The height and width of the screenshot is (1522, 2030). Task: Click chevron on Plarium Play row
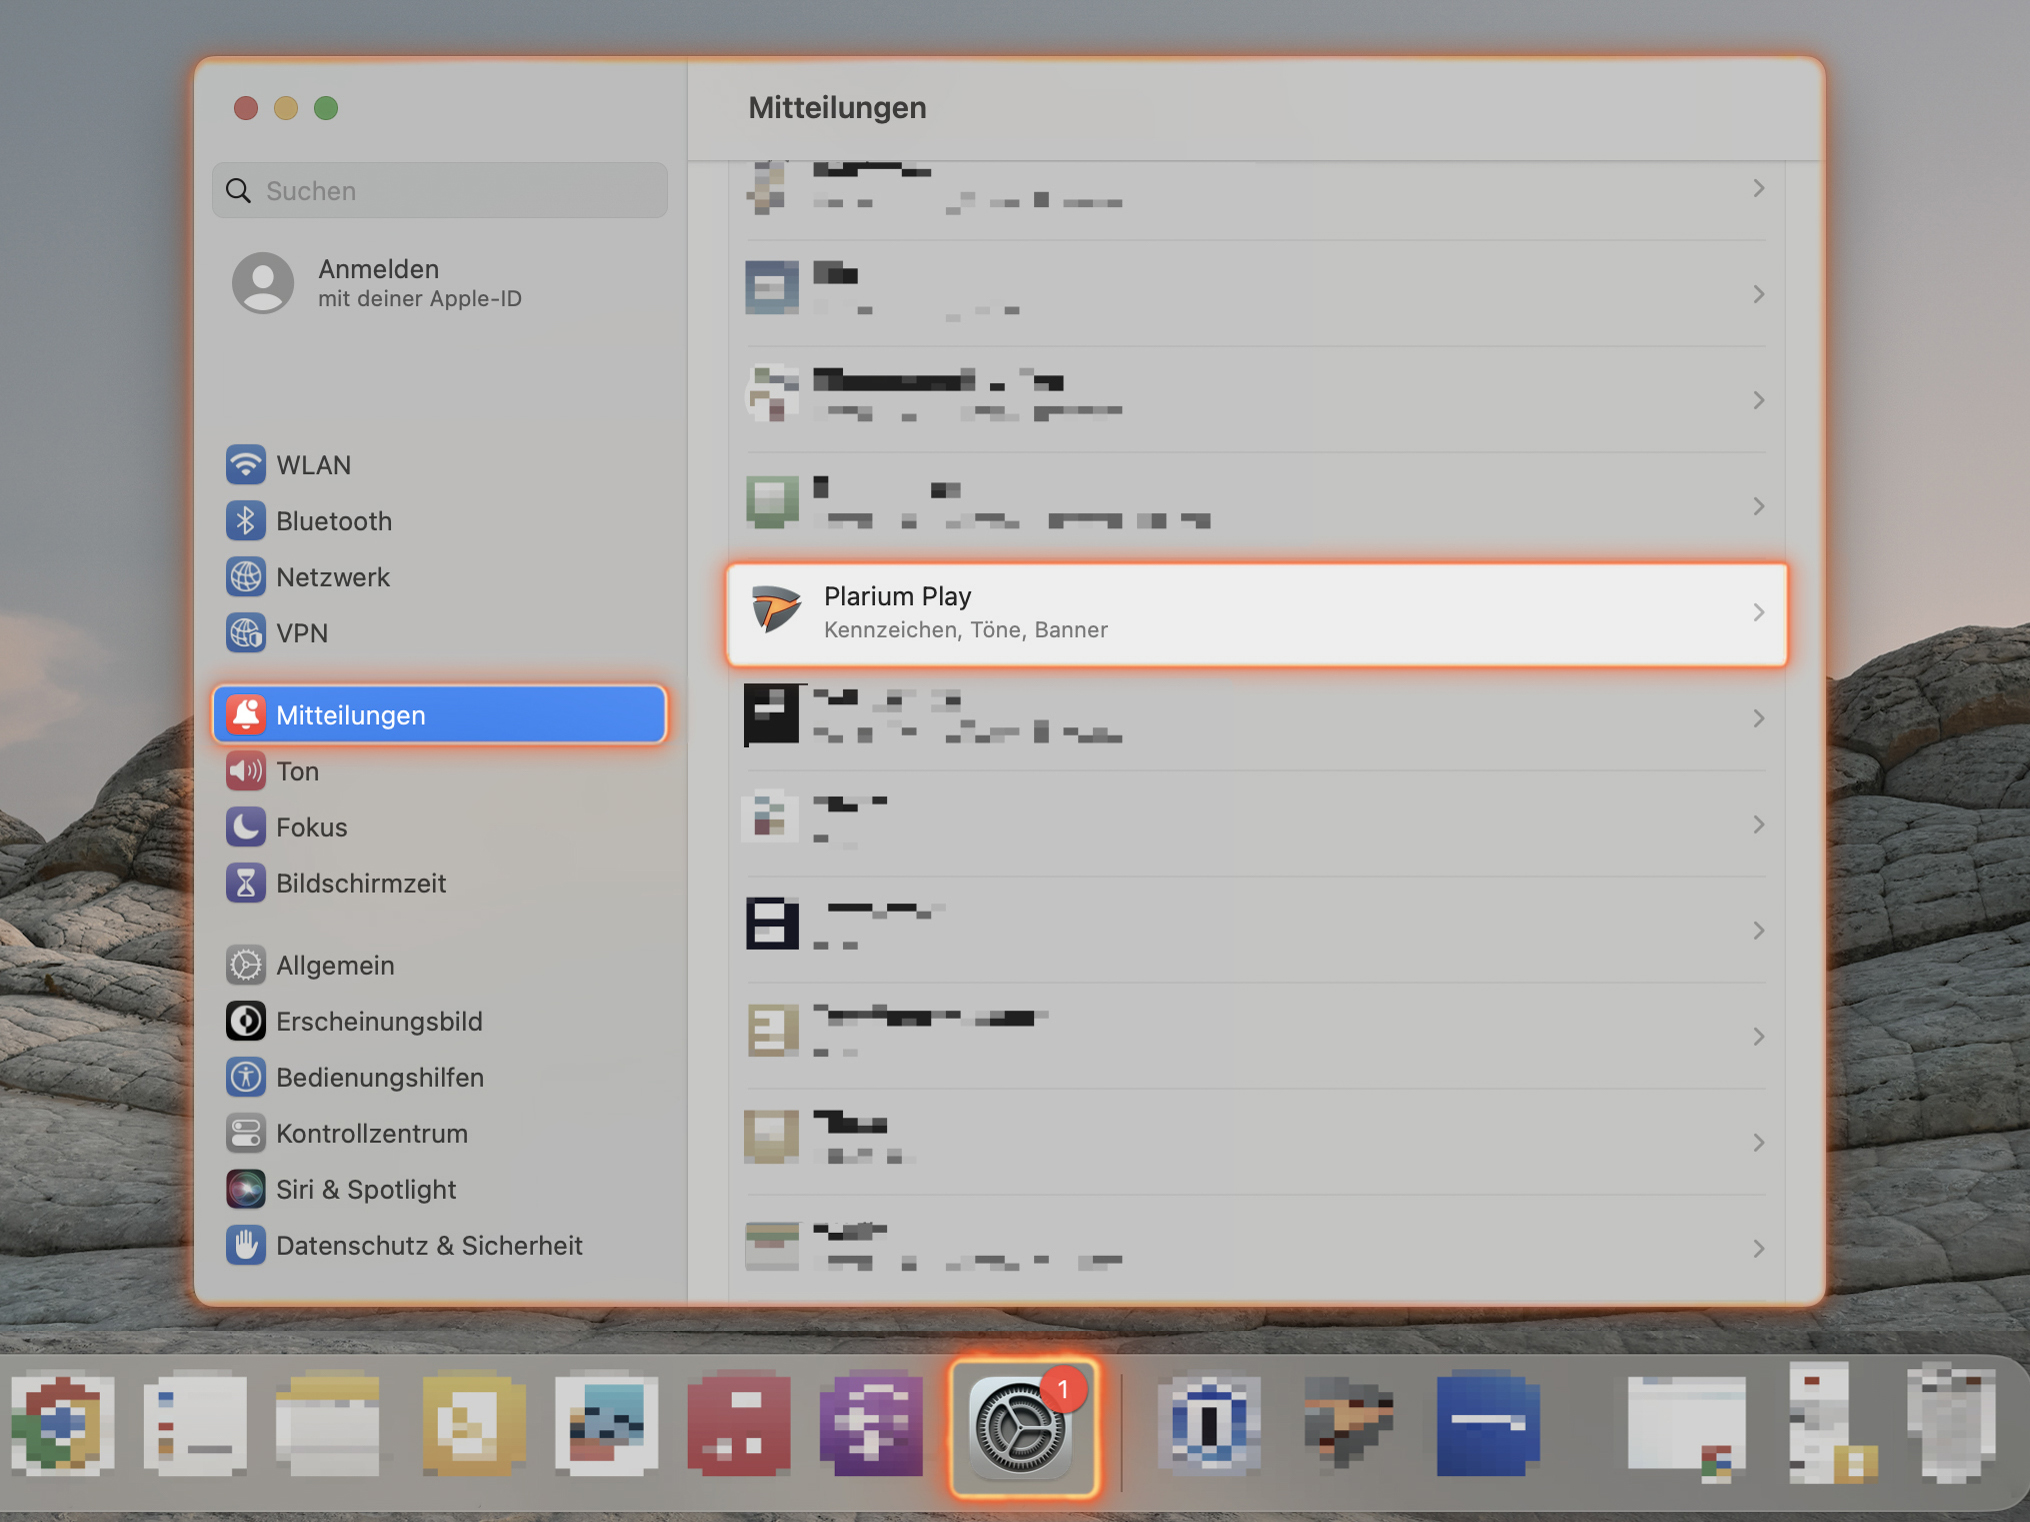point(1758,612)
